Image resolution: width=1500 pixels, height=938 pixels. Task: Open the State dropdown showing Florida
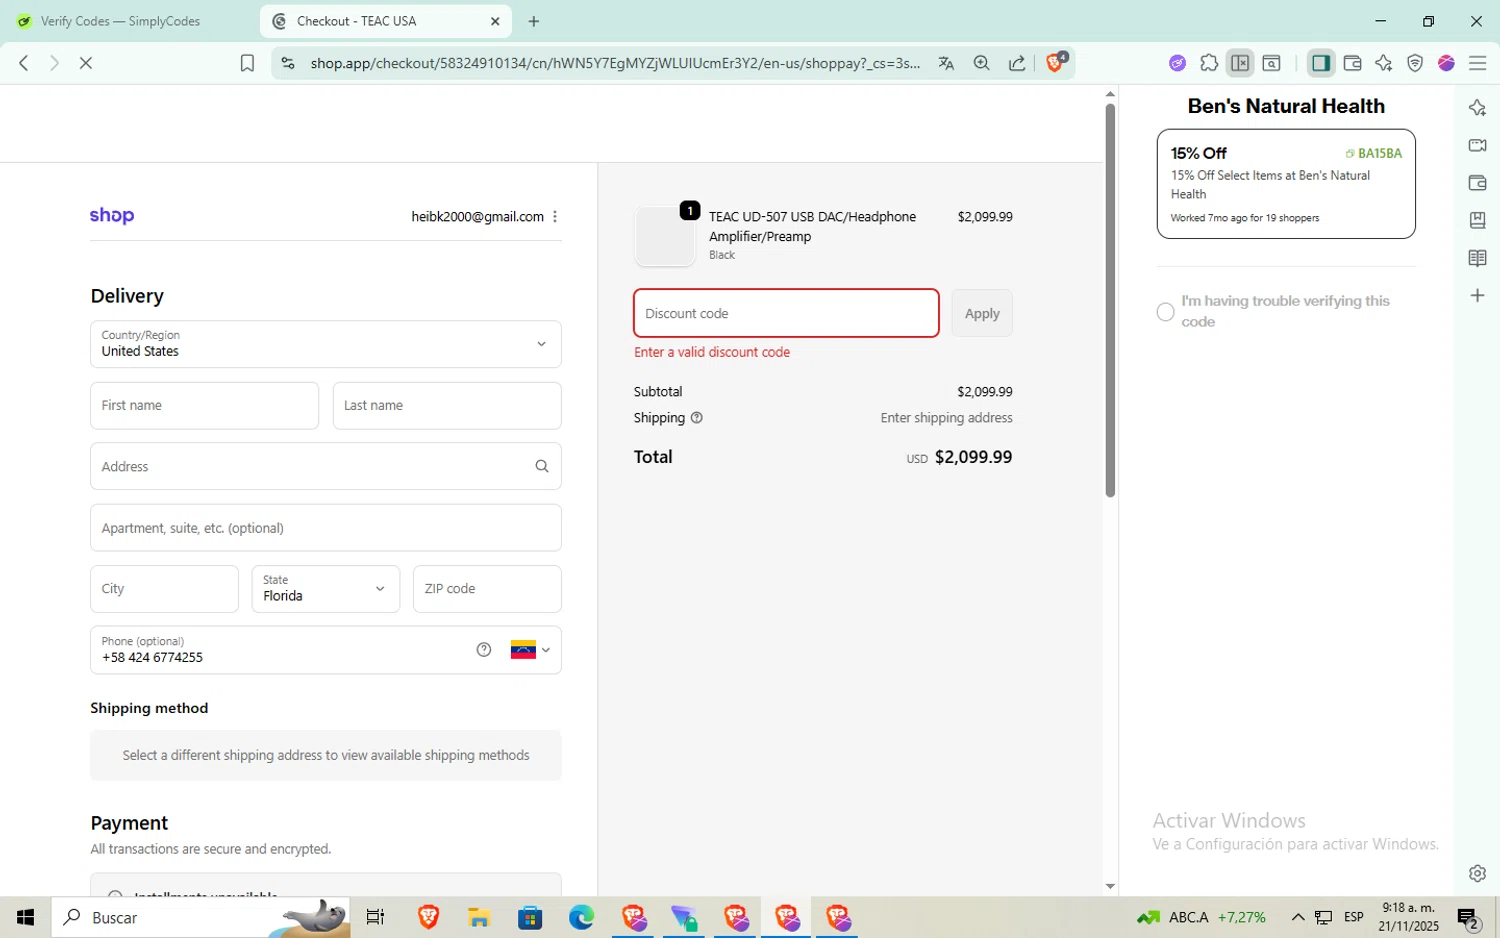326,589
